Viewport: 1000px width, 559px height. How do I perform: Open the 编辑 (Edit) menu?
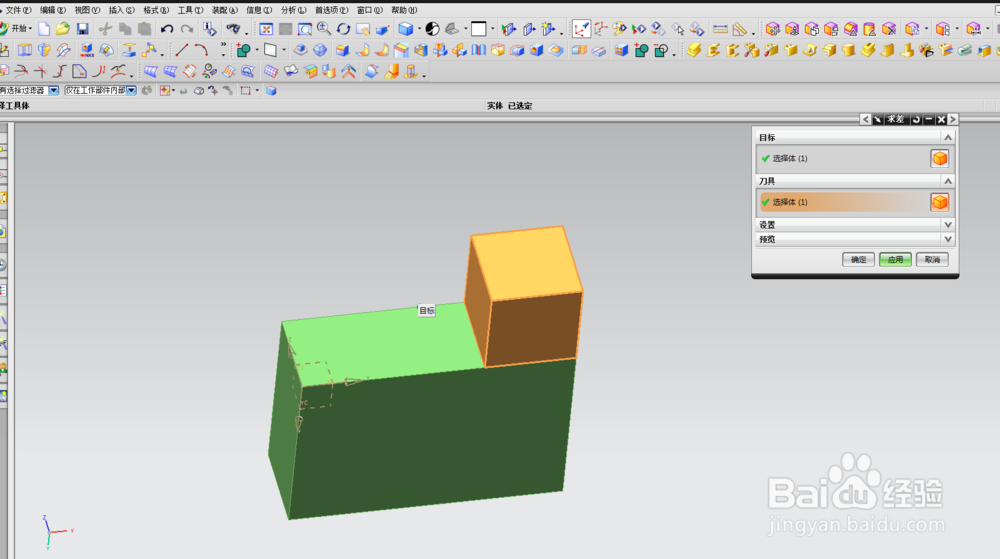click(52, 10)
